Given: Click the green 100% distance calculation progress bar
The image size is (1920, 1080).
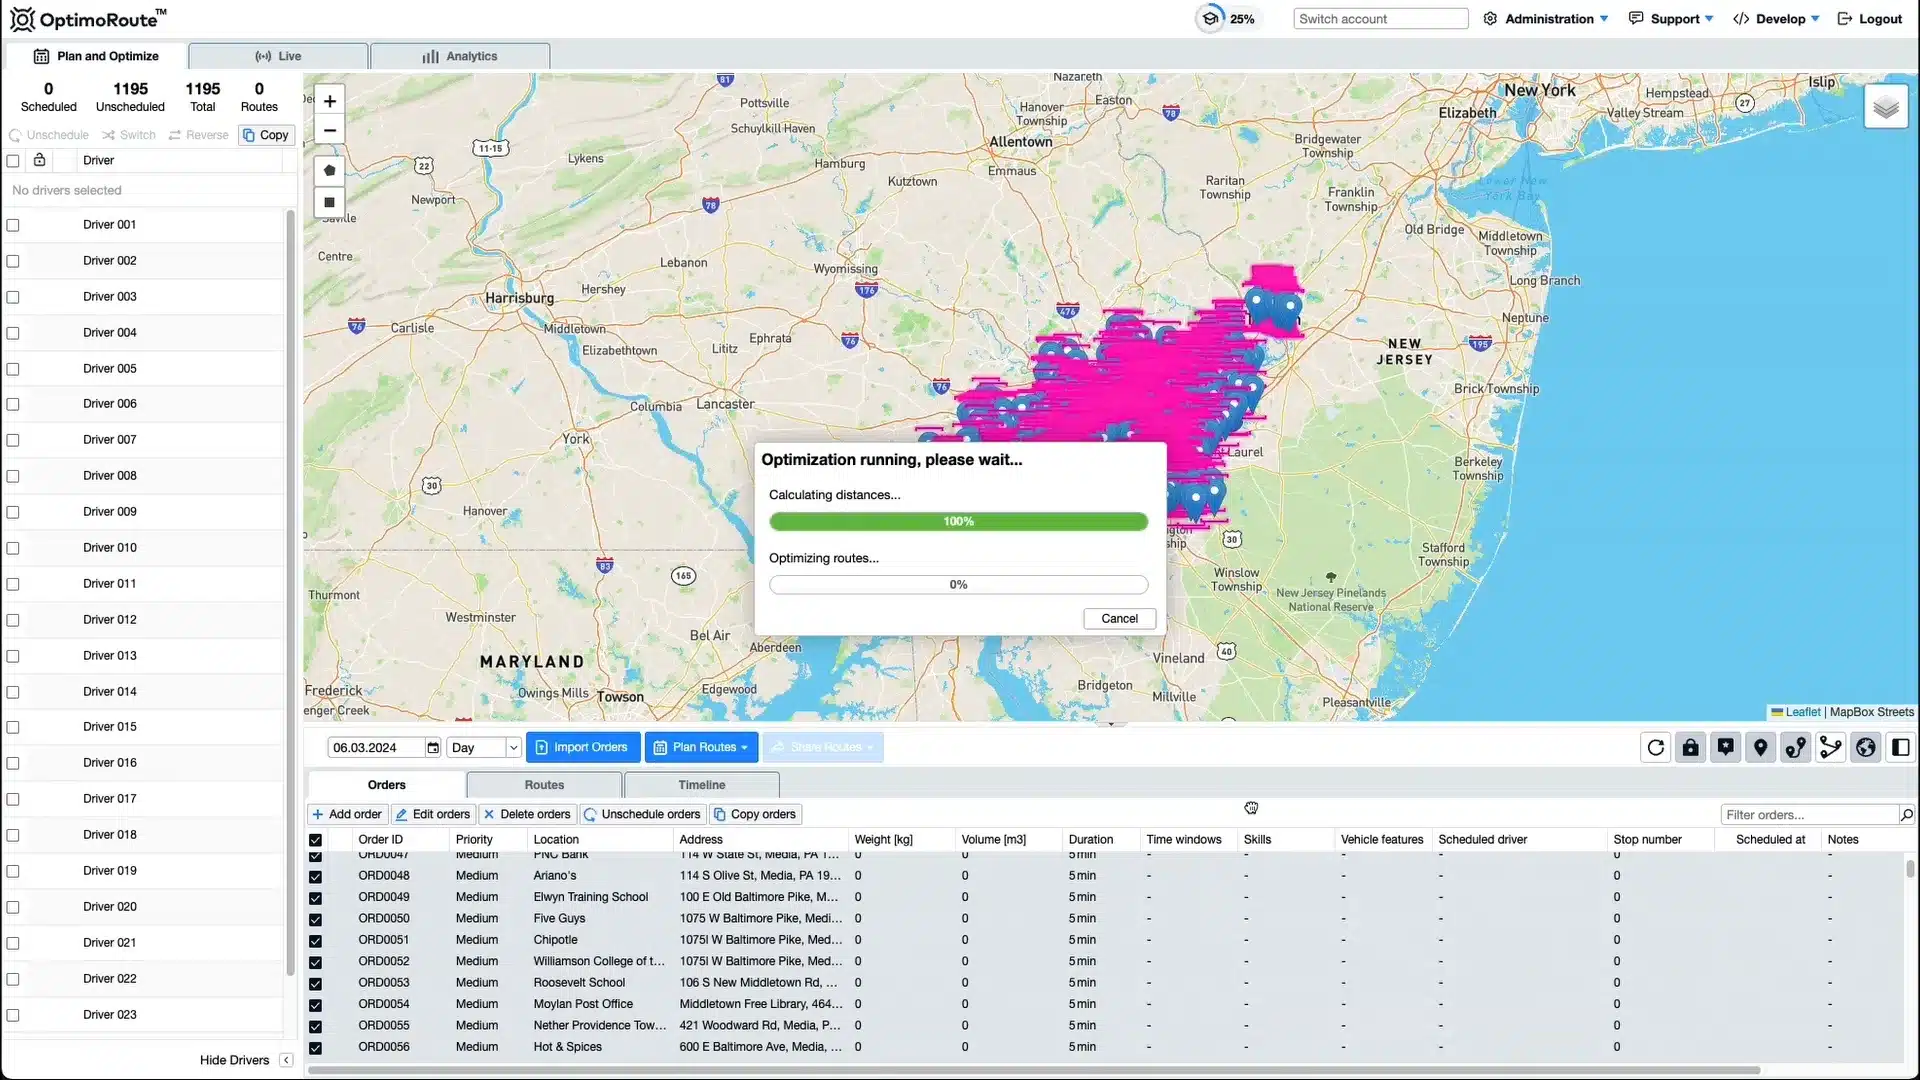Looking at the screenshot, I should pos(957,521).
